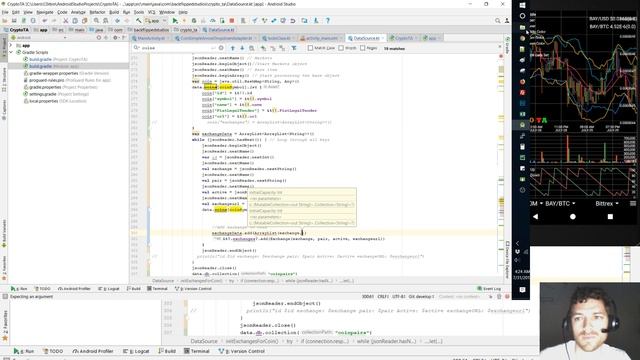Switch to the MainActivity.kt editor tab

click(149, 38)
